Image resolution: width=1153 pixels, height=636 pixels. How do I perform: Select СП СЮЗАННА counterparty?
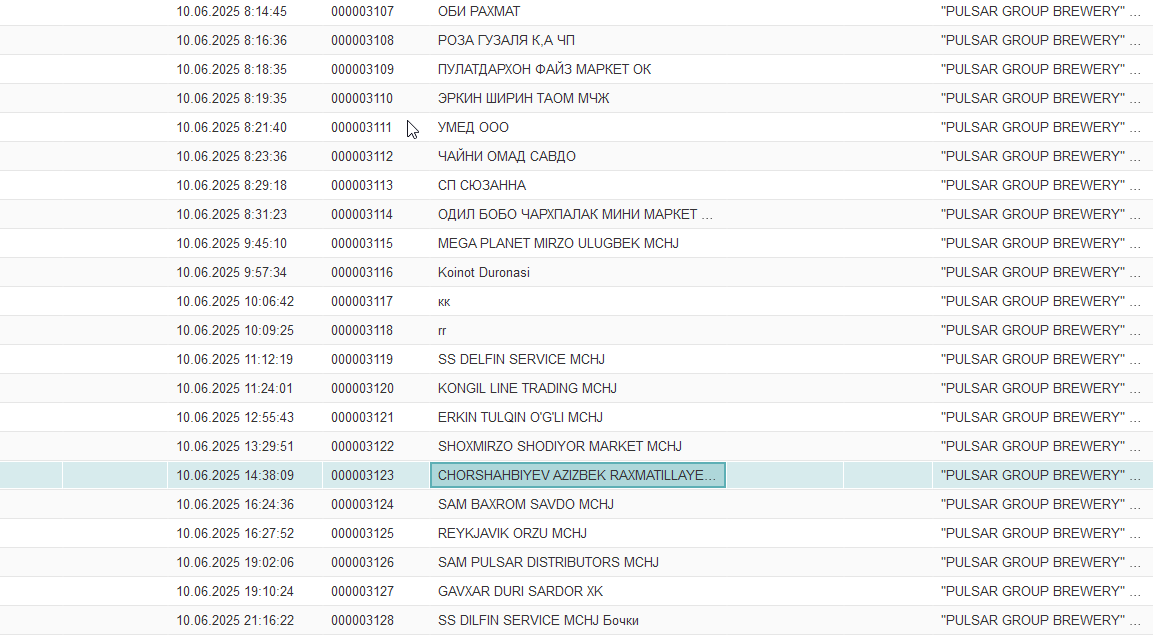pyautogui.click(x=482, y=185)
